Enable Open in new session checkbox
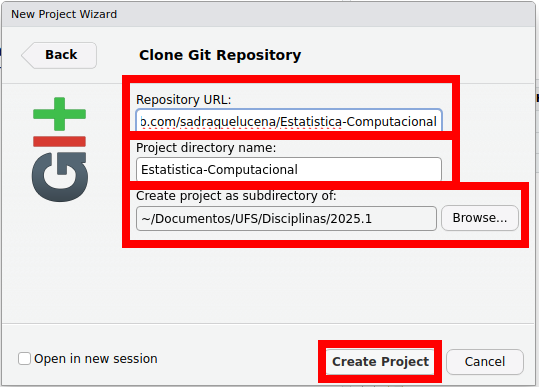The height and width of the screenshot is (387, 539). (24, 358)
